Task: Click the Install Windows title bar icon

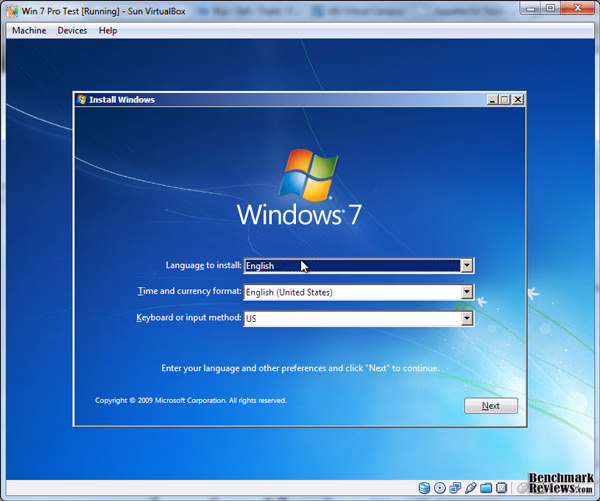Action: pyautogui.click(x=82, y=100)
